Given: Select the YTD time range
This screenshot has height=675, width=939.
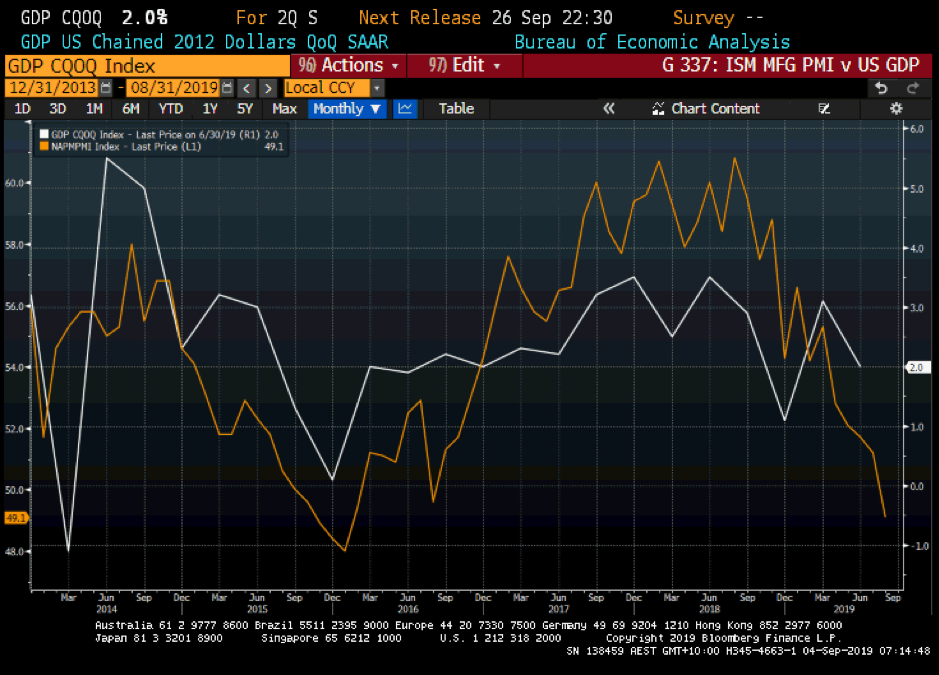Looking at the screenshot, I should pos(171,108).
